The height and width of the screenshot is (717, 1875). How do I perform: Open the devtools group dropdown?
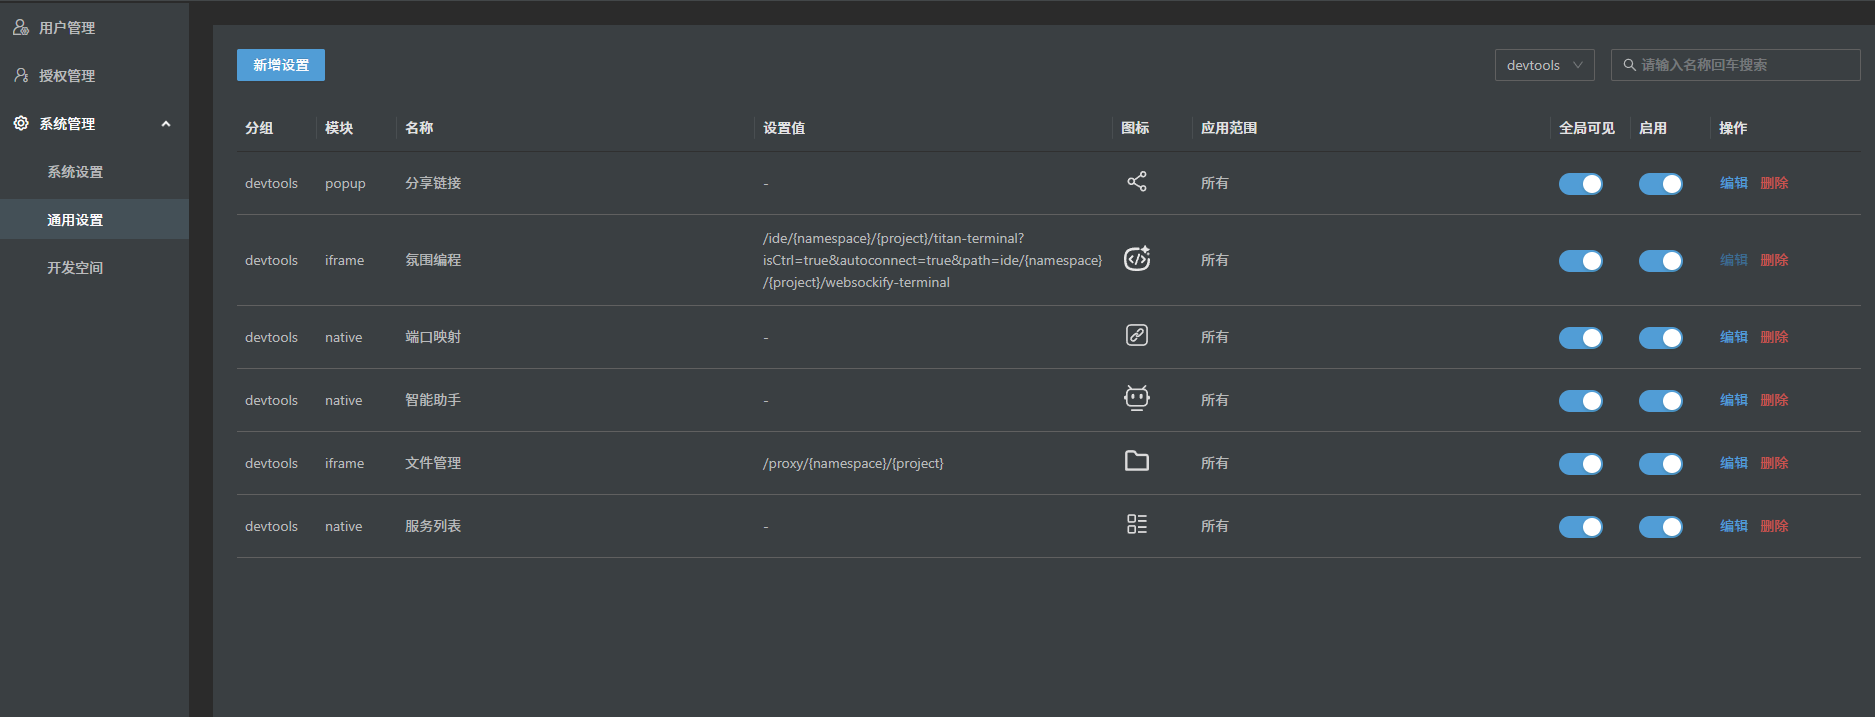pyautogui.click(x=1544, y=65)
